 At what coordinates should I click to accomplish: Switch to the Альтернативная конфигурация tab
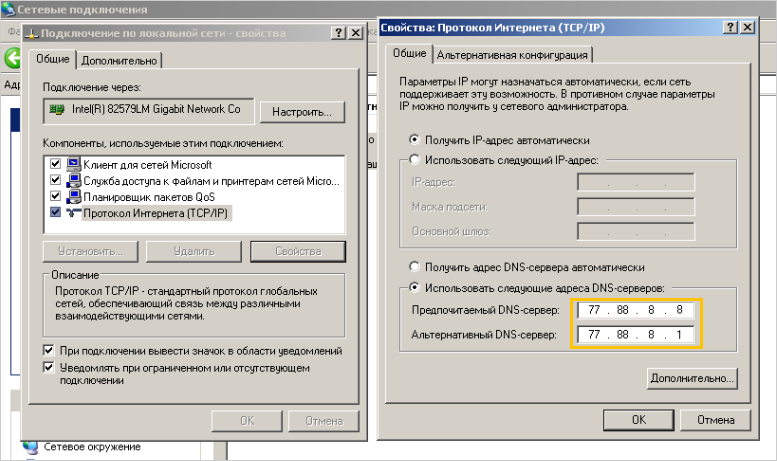(x=514, y=54)
